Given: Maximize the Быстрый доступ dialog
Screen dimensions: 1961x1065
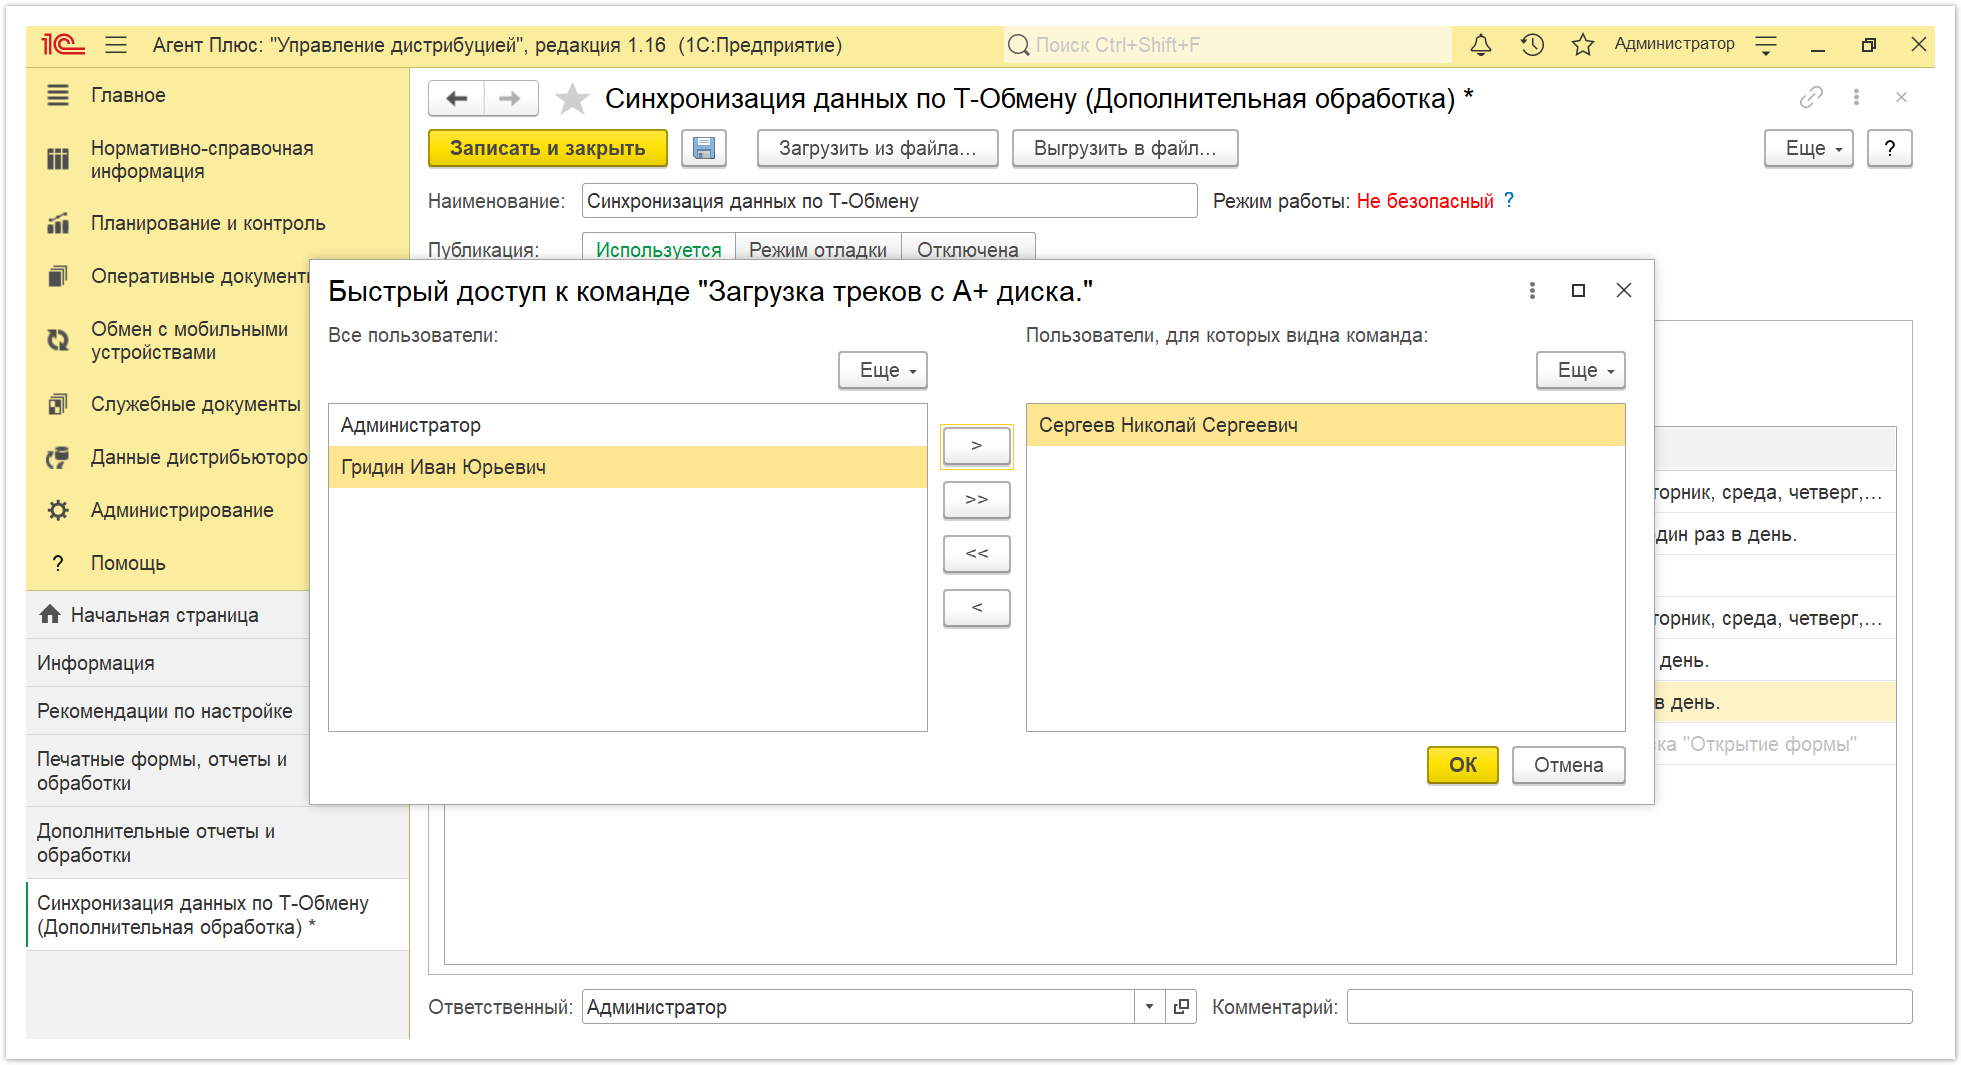Looking at the screenshot, I should (x=1578, y=290).
